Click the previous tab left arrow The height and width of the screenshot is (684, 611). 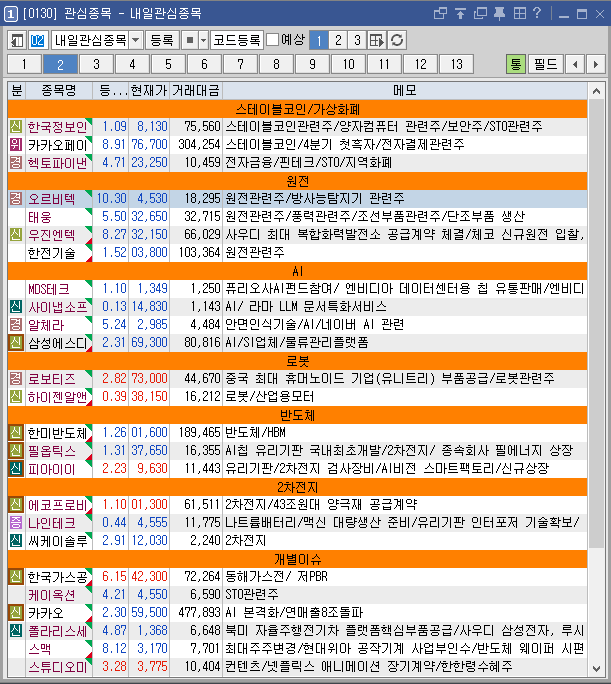[575, 64]
